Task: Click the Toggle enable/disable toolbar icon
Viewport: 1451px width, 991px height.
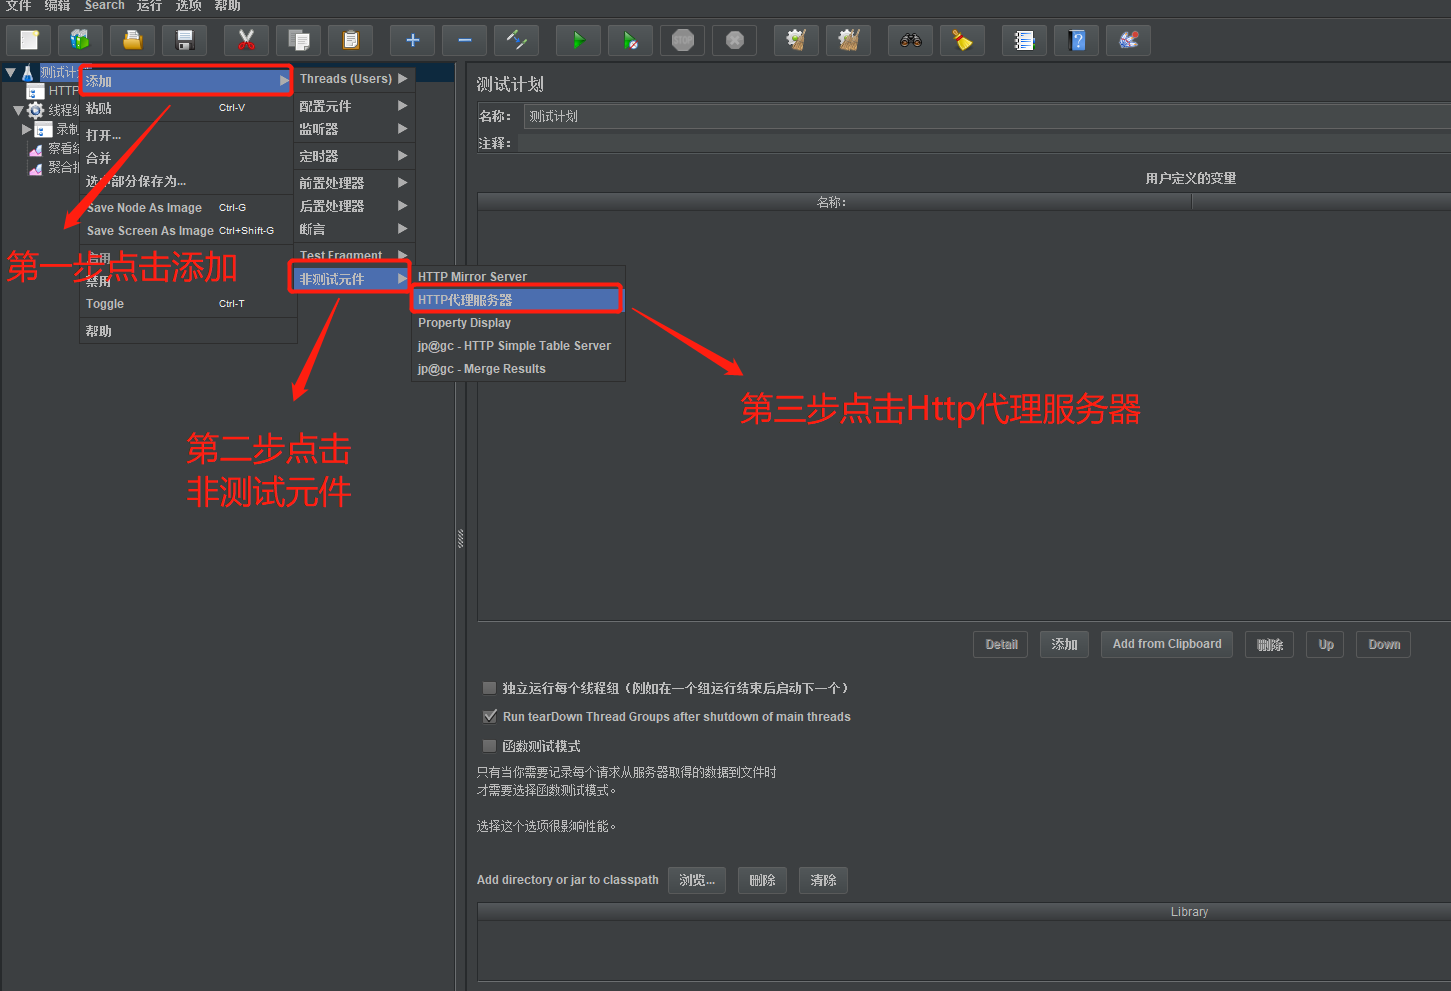Action: click(x=517, y=40)
